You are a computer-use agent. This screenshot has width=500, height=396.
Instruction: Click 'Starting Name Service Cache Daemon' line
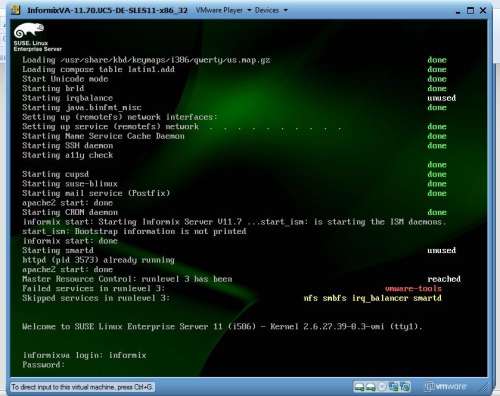pos(103,136)
